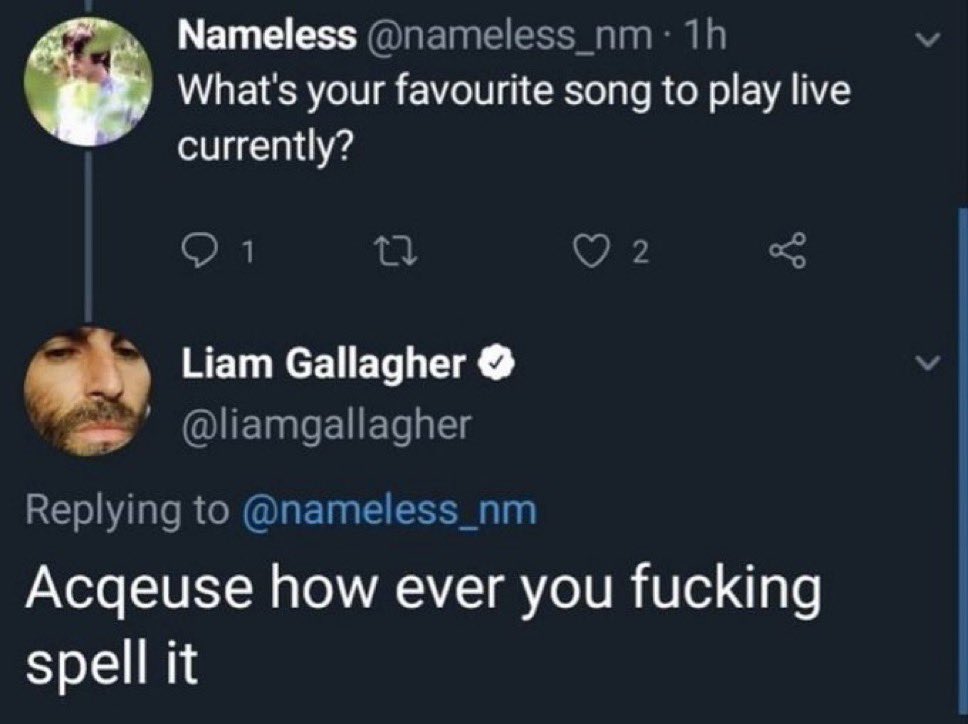
Task: Click the reply count number 1
Action: tap(247, 252)
